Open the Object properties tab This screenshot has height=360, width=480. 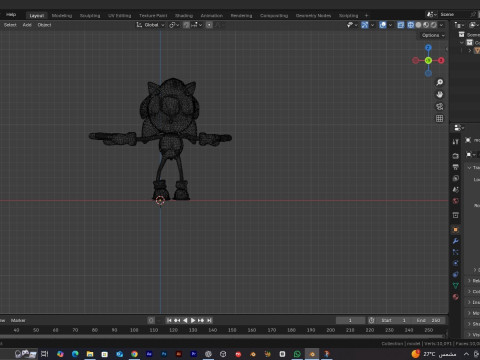[x=456, y=230]
